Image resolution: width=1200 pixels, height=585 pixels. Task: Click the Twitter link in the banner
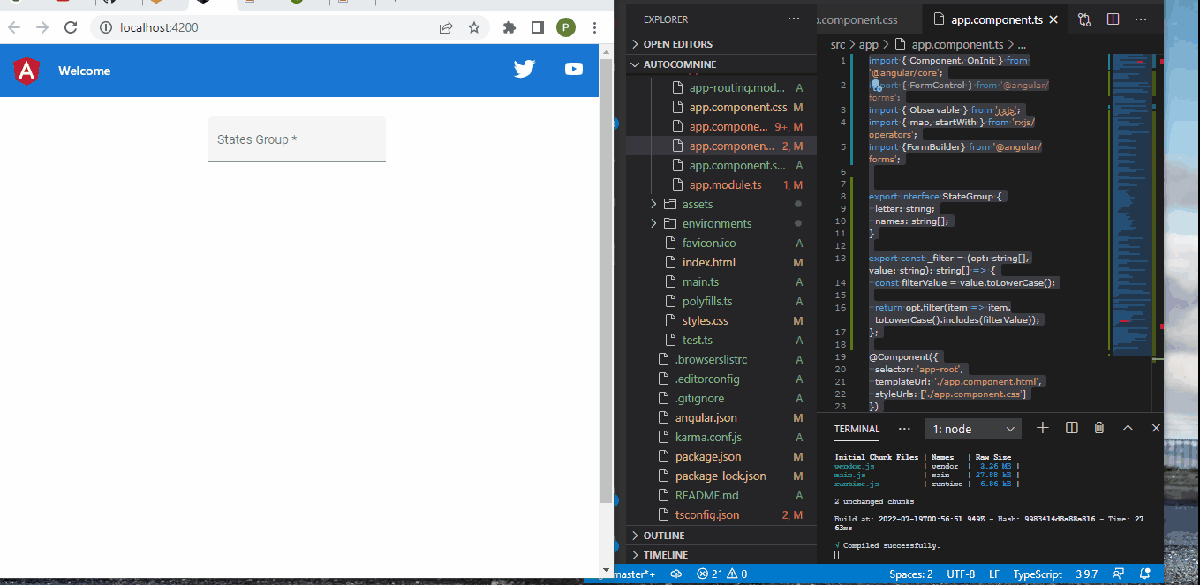click(x=524, y=69)
